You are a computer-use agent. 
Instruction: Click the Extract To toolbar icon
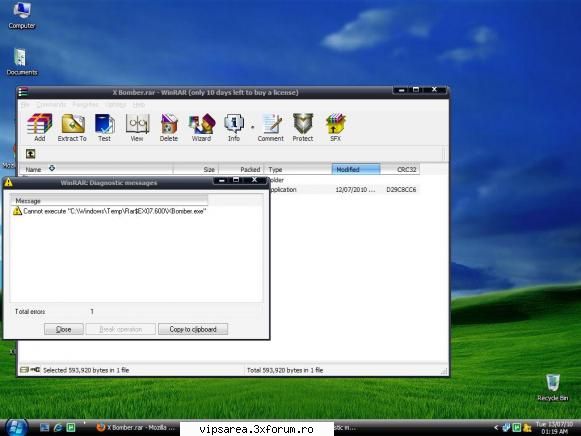click(x=72, y=127)
